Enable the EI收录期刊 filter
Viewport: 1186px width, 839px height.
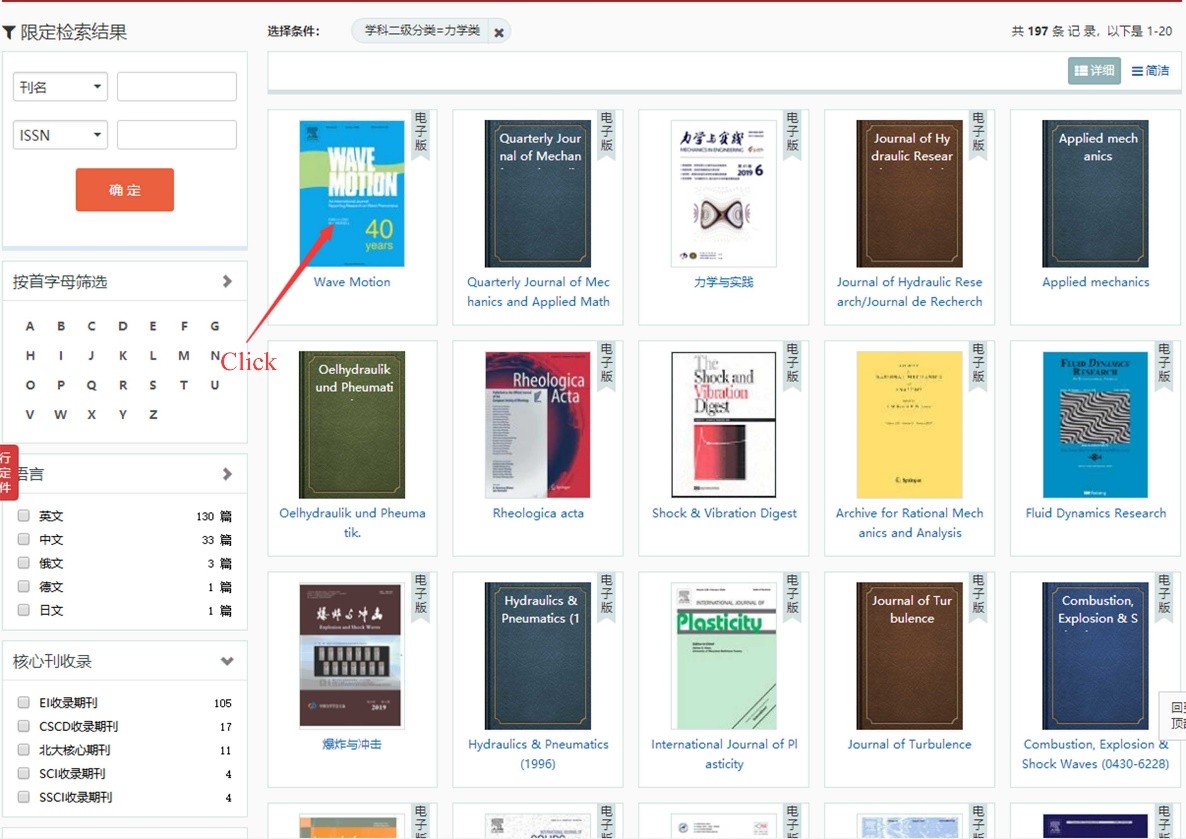point(24,702)
